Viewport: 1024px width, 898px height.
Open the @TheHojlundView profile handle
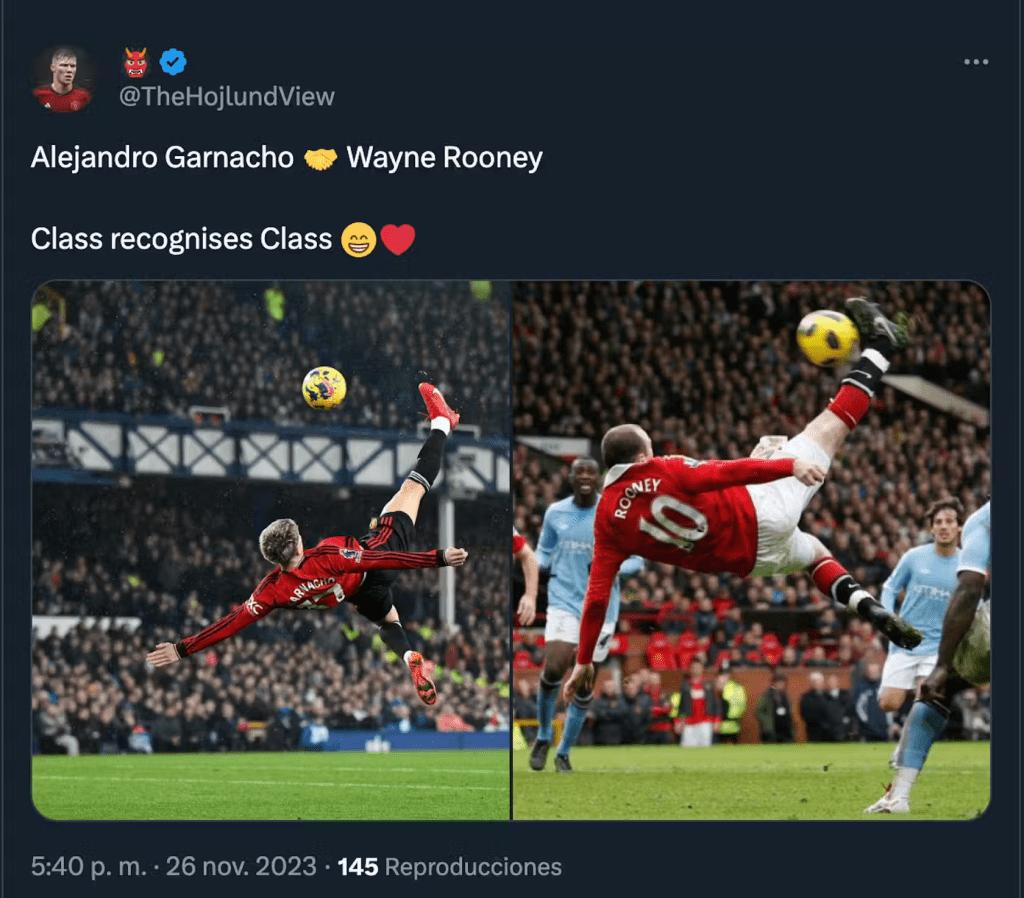[x=227, y=97]
